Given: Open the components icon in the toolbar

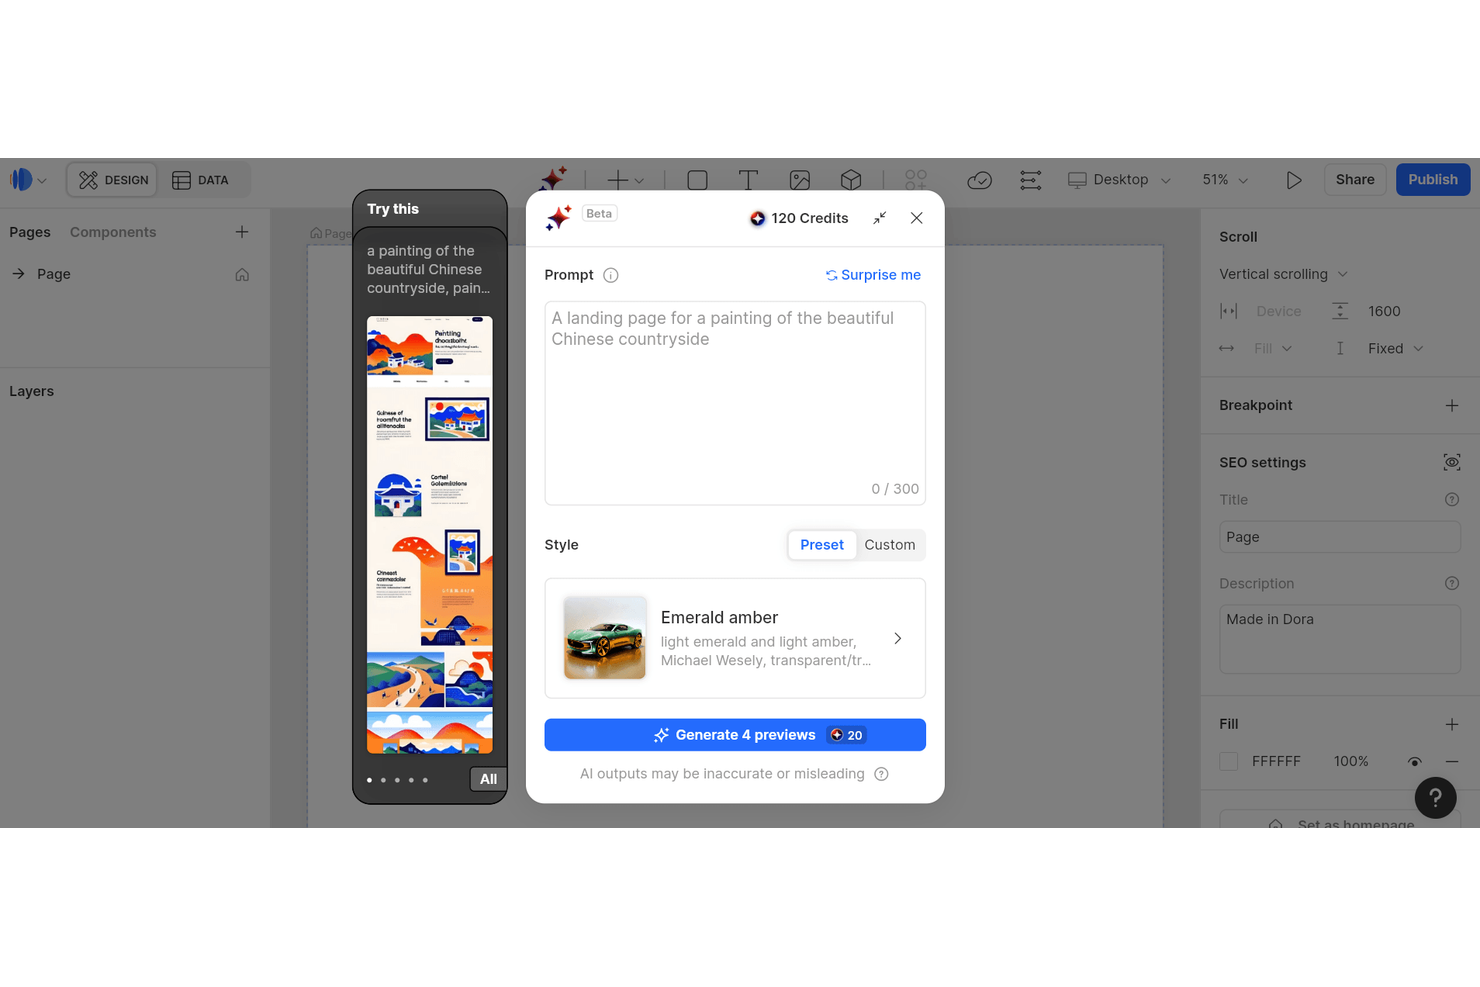Looking at the screenshot, I should coord(915,179).
